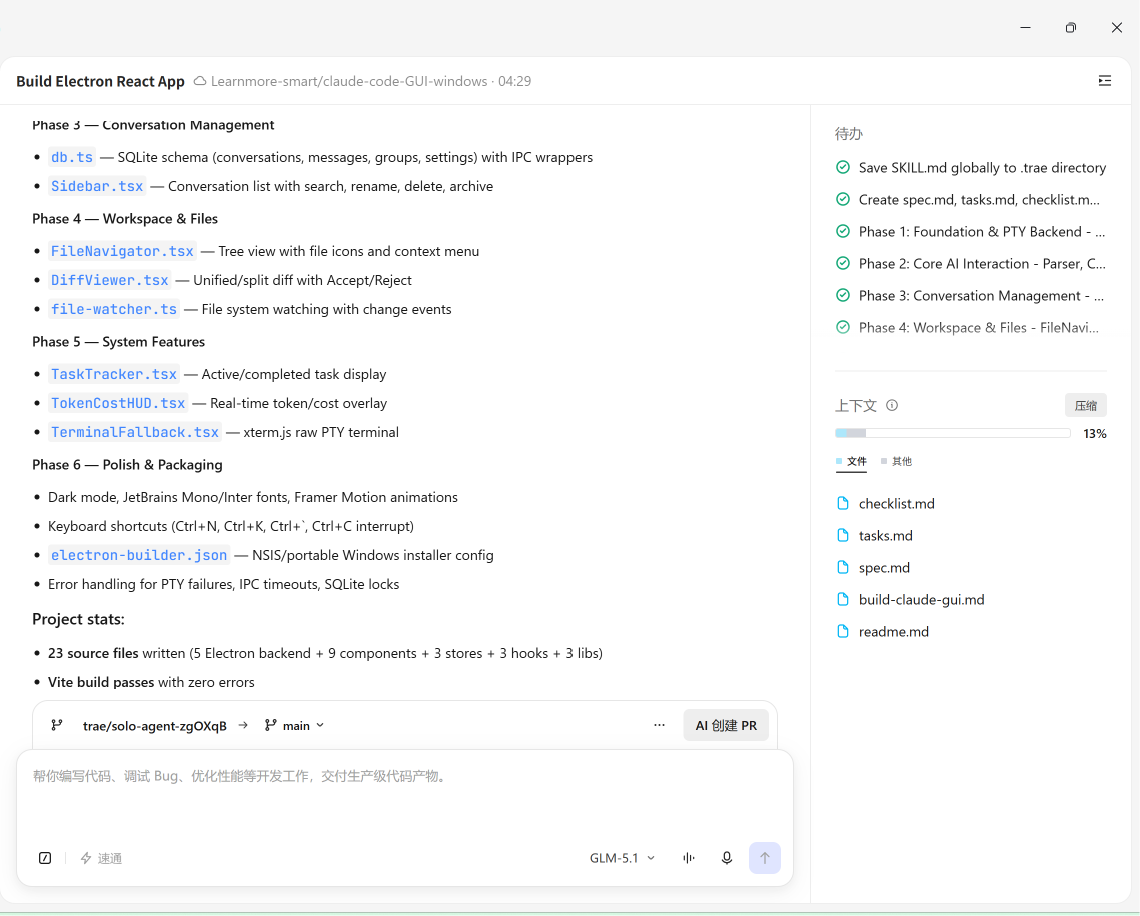Open the Sidebar.tsx file link
1140x916 pixels.
point(97,186)
